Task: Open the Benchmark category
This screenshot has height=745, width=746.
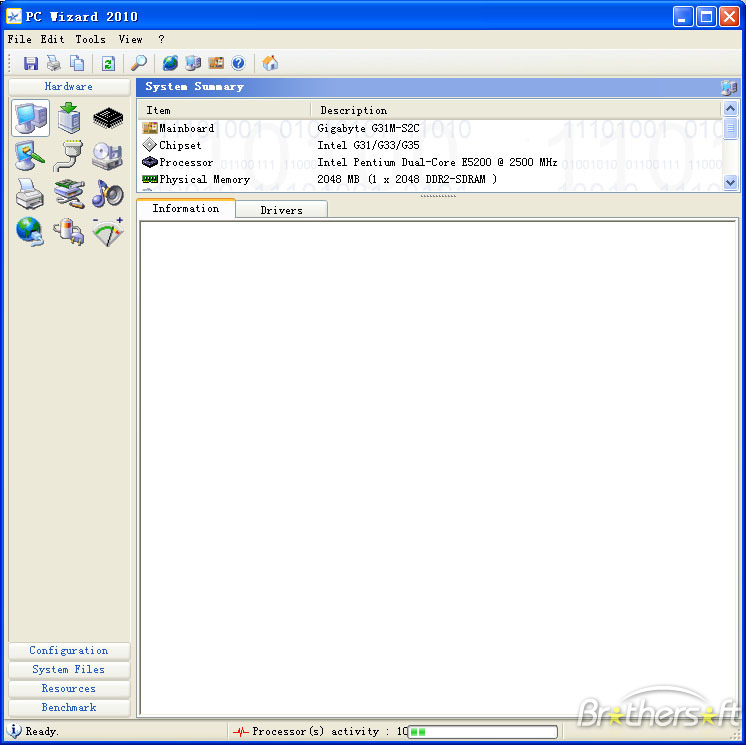Action: pyautogui.click(x=69, y=707)
